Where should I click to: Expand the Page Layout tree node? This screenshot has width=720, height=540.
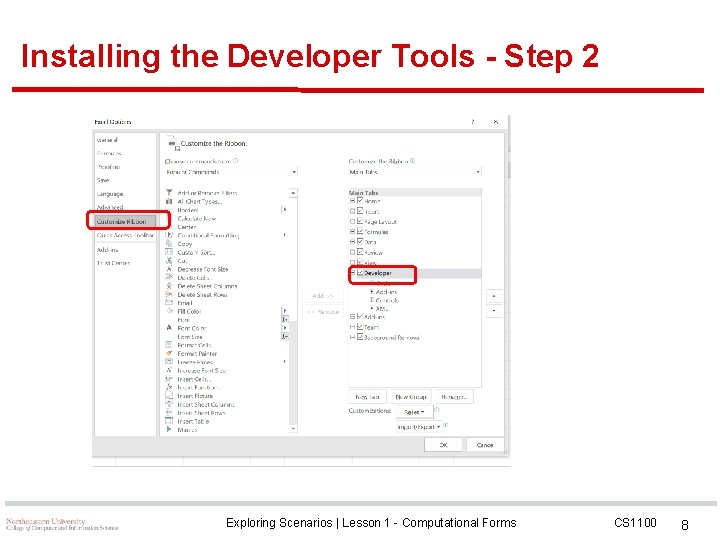(x=352, y=221)
